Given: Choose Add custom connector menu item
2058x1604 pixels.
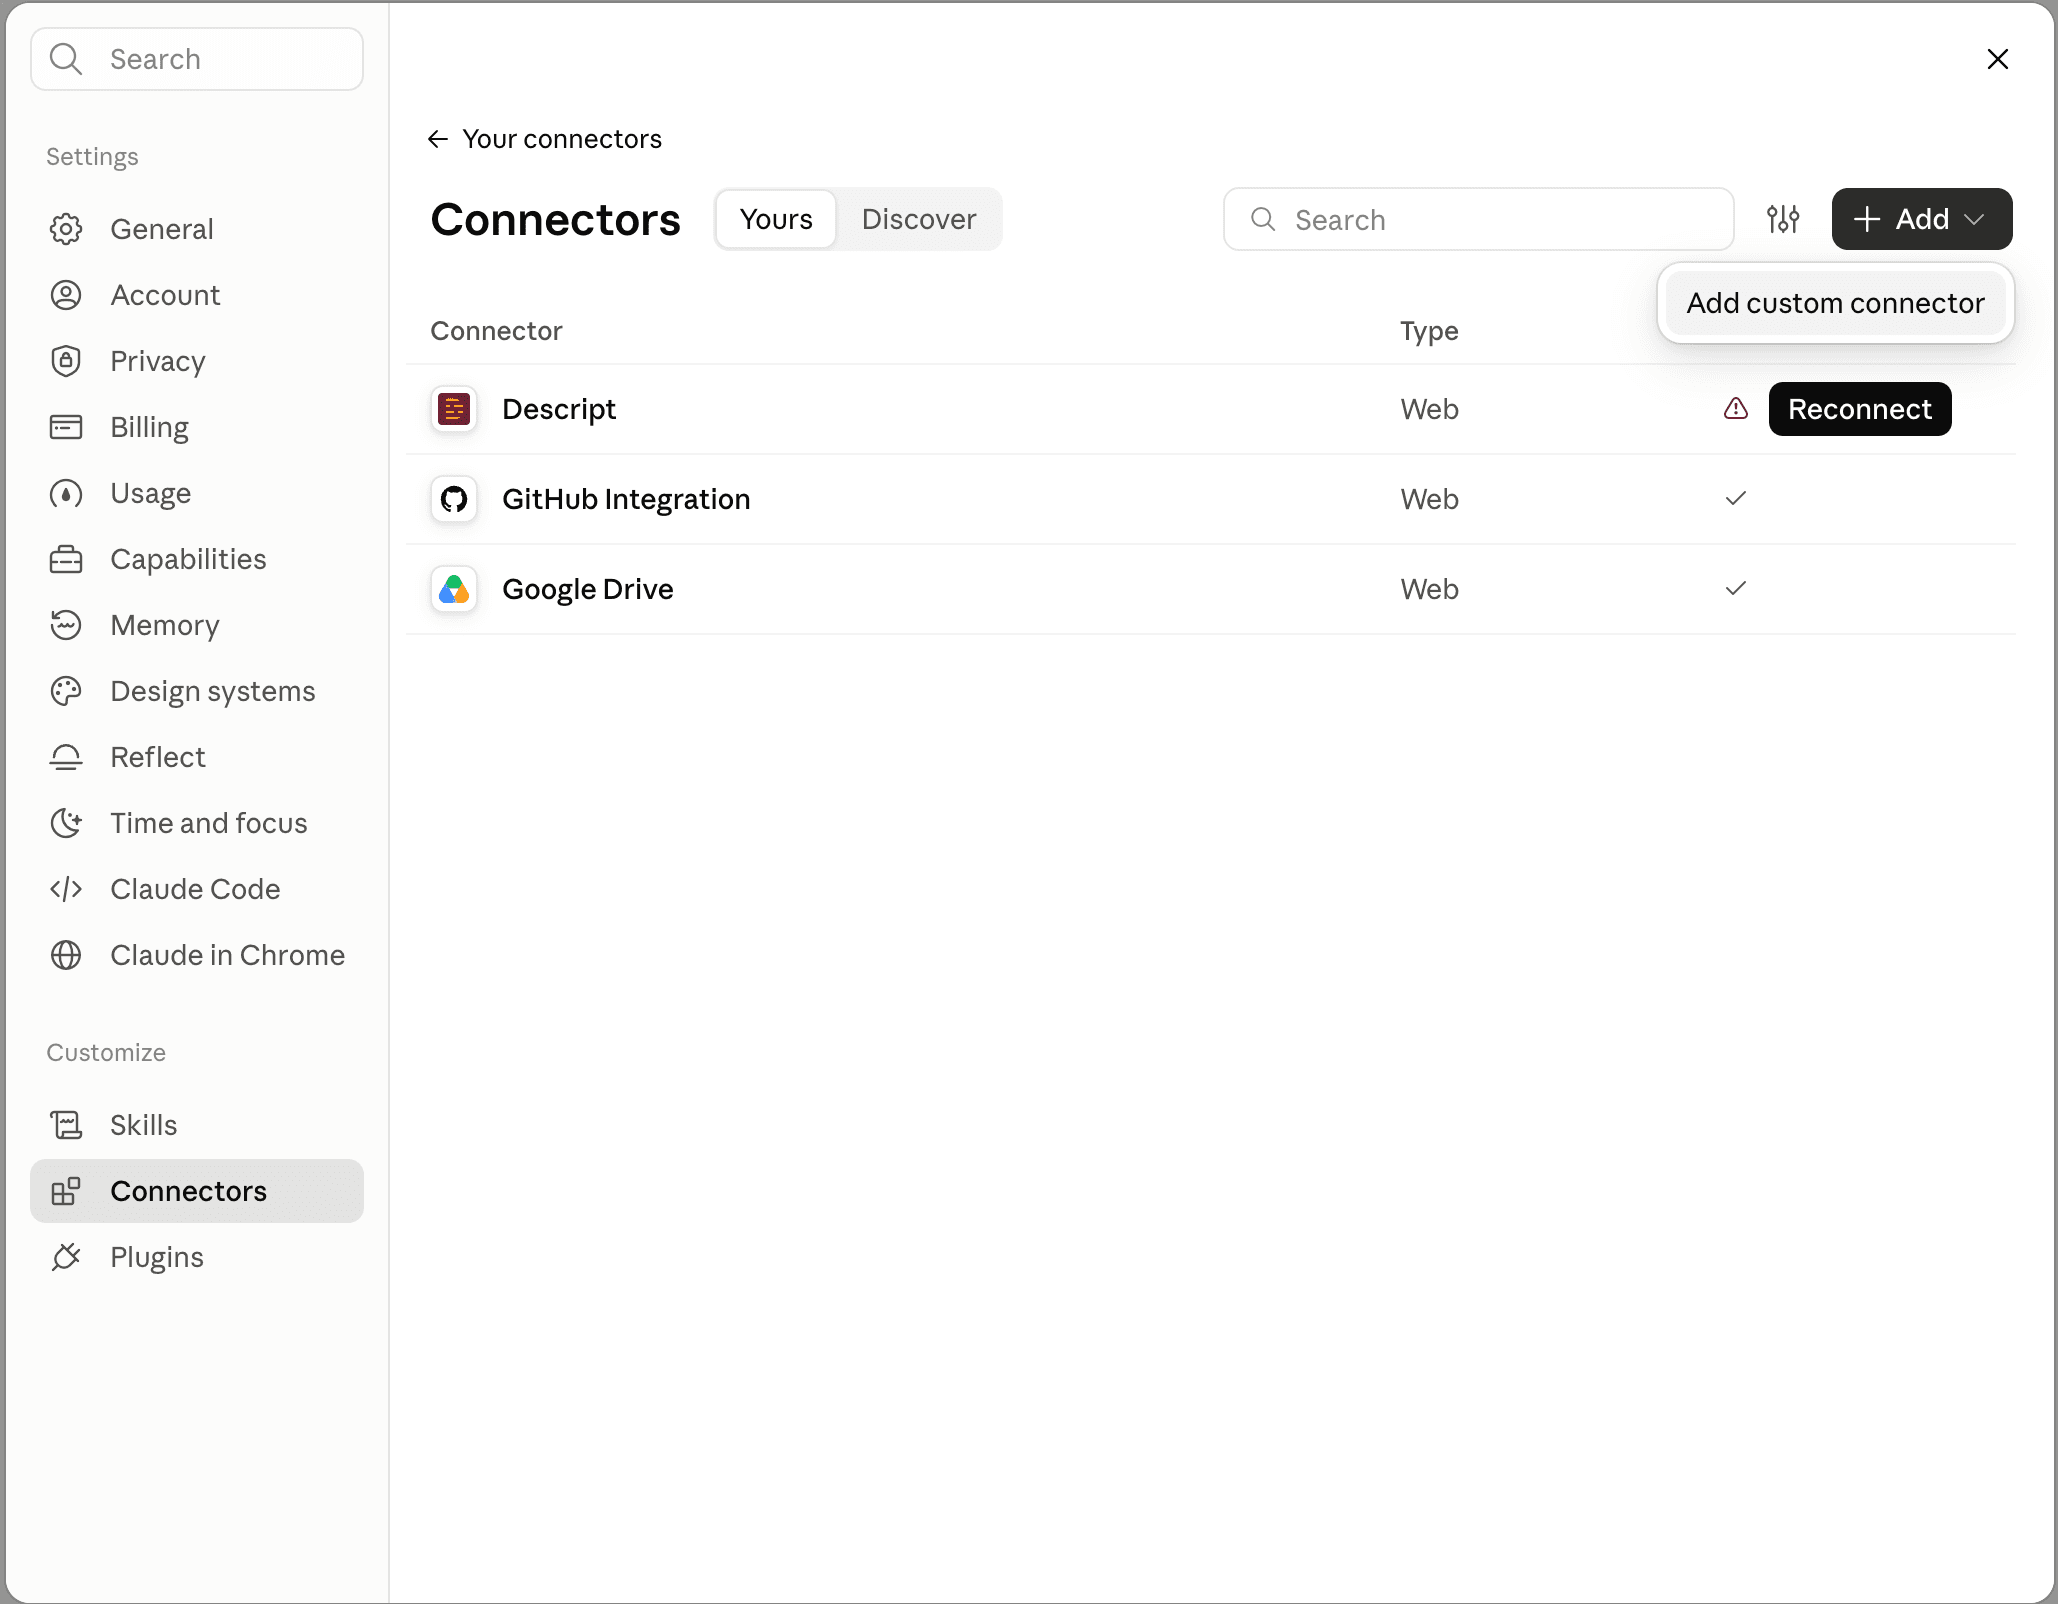Looking at the screenshot, I should [1835, 303].
